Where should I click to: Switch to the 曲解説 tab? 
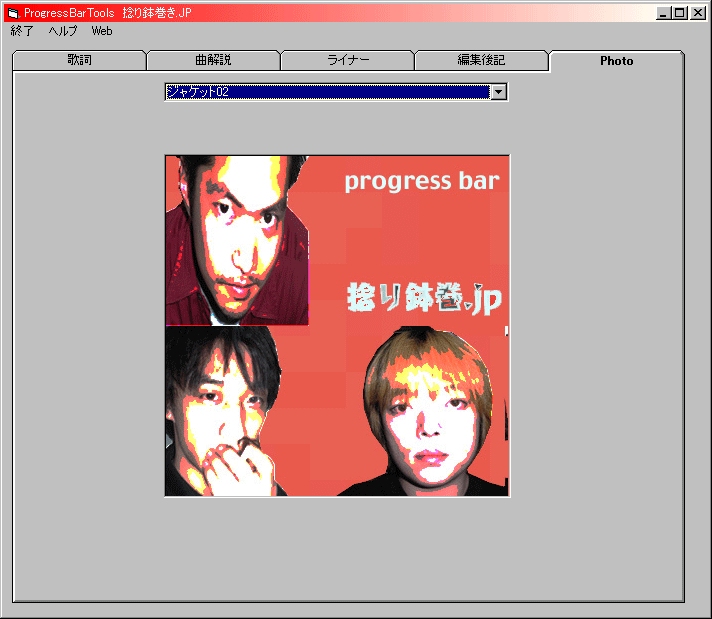click(x=213, y=60)
